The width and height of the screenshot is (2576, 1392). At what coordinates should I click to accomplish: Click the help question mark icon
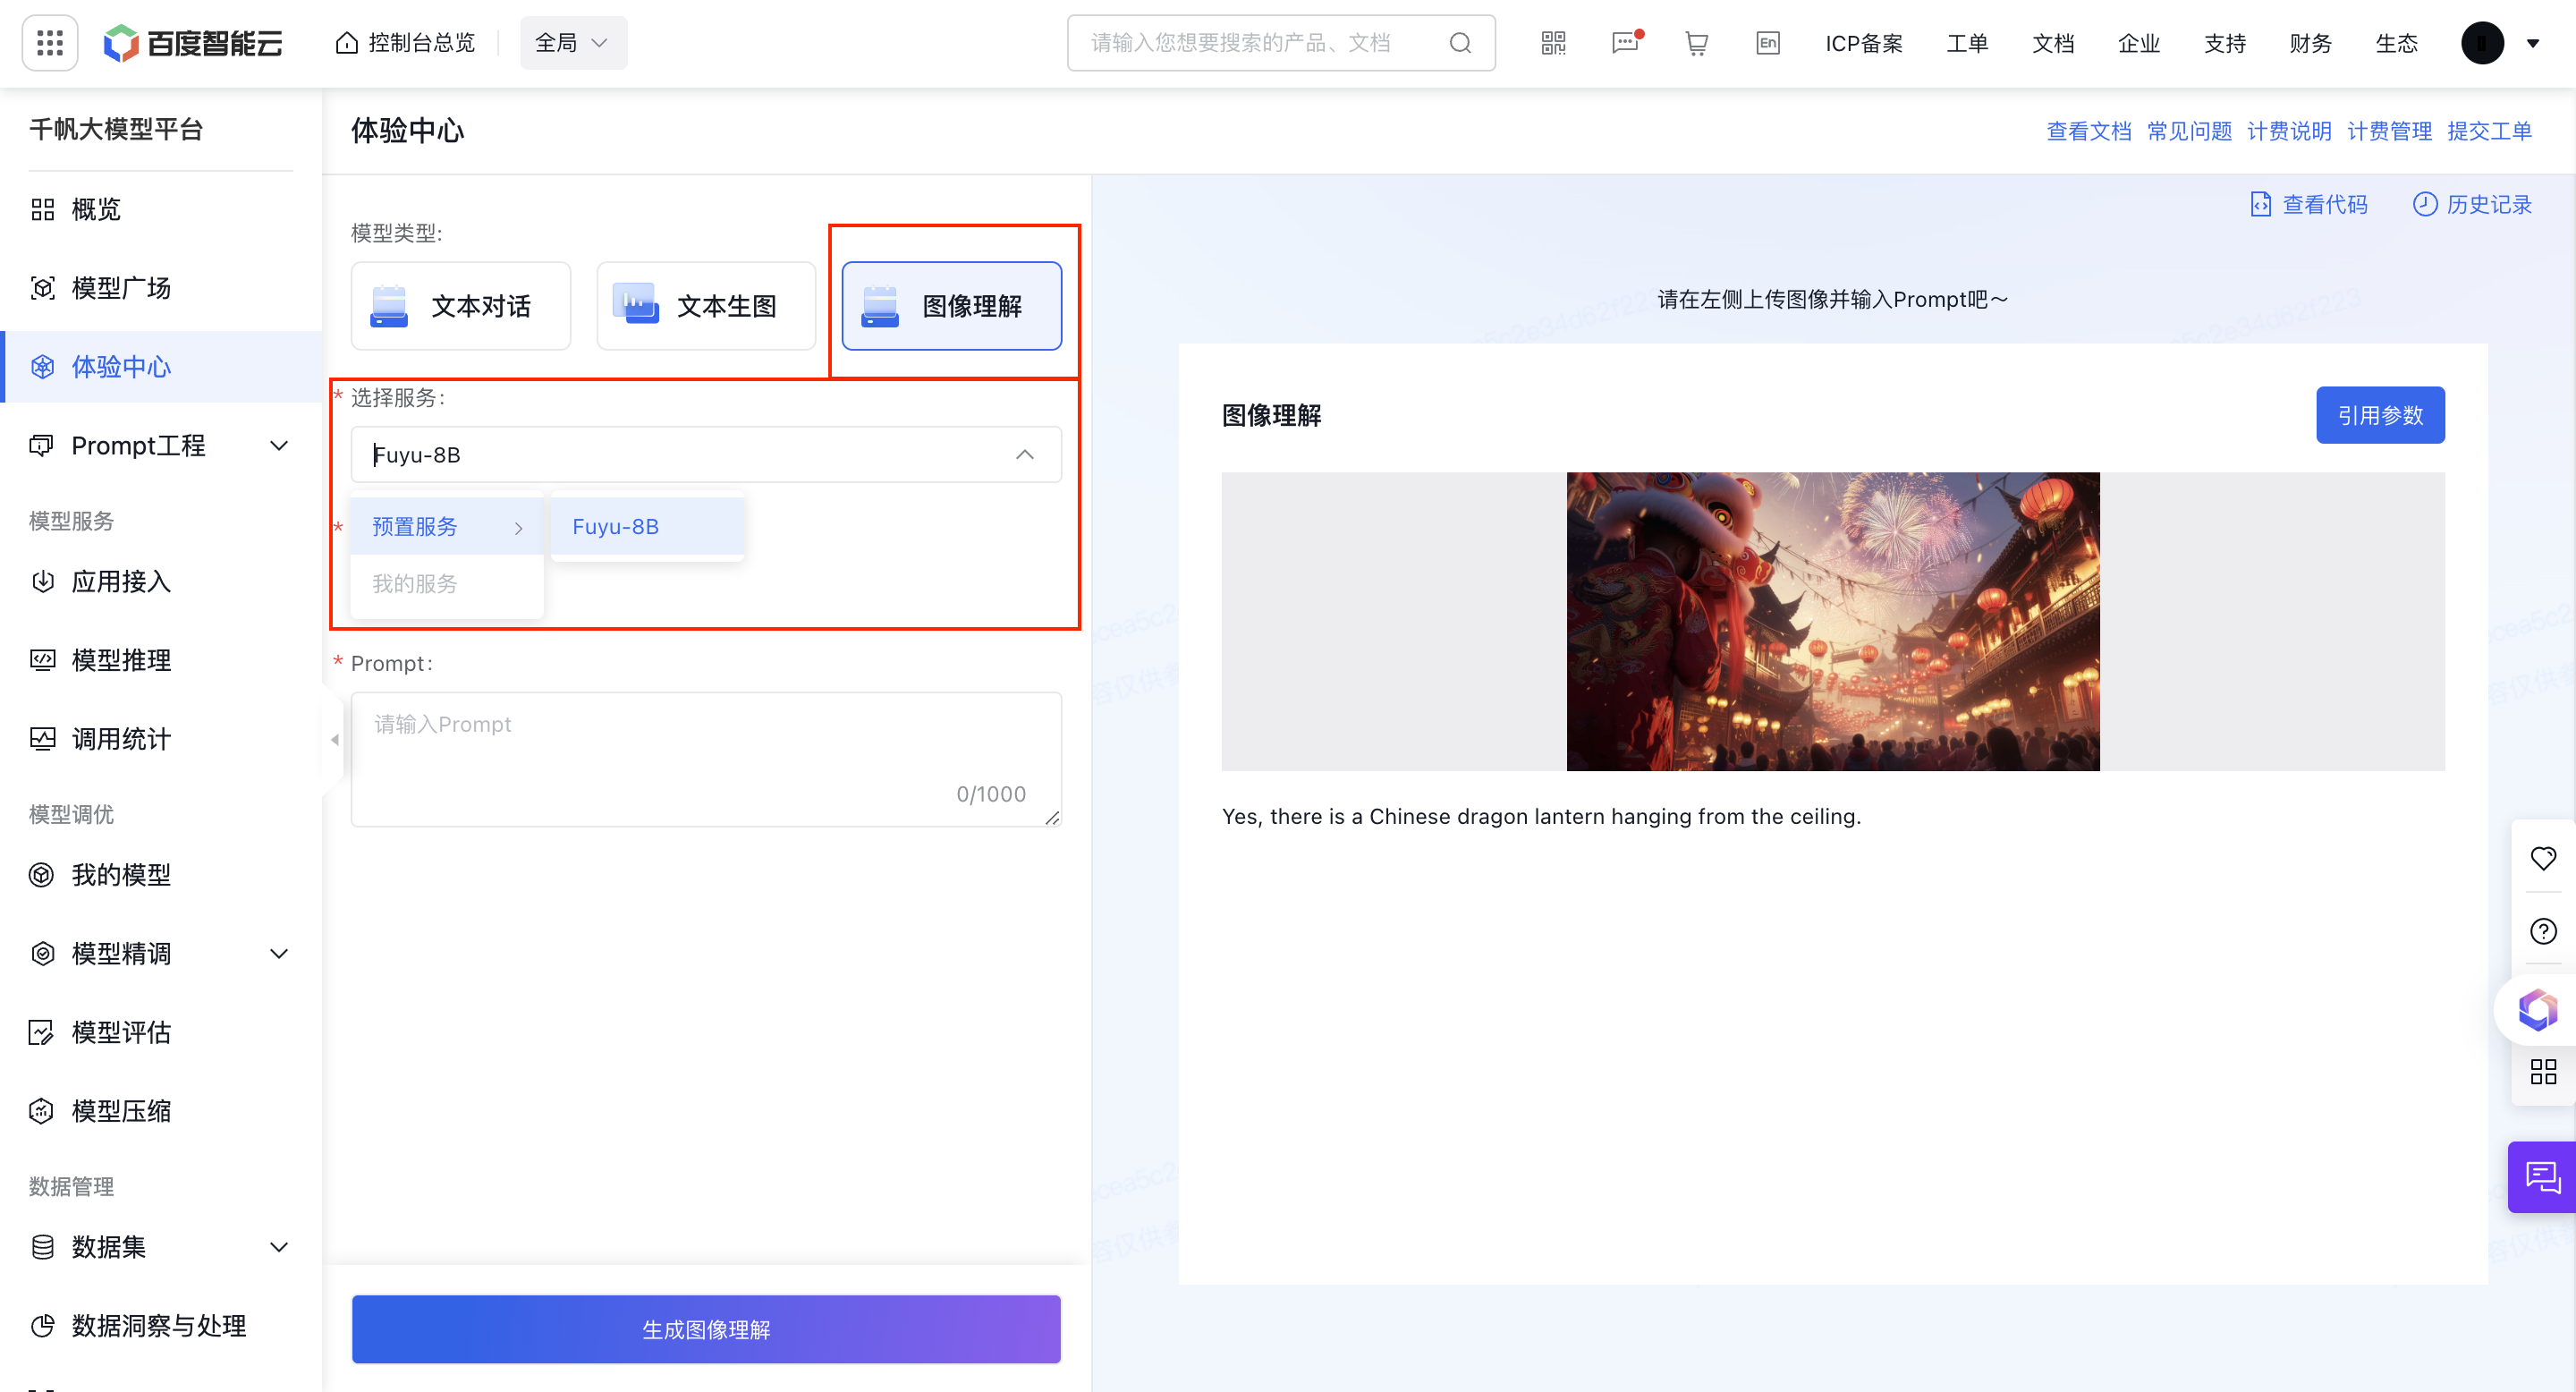pos(2544,932)
